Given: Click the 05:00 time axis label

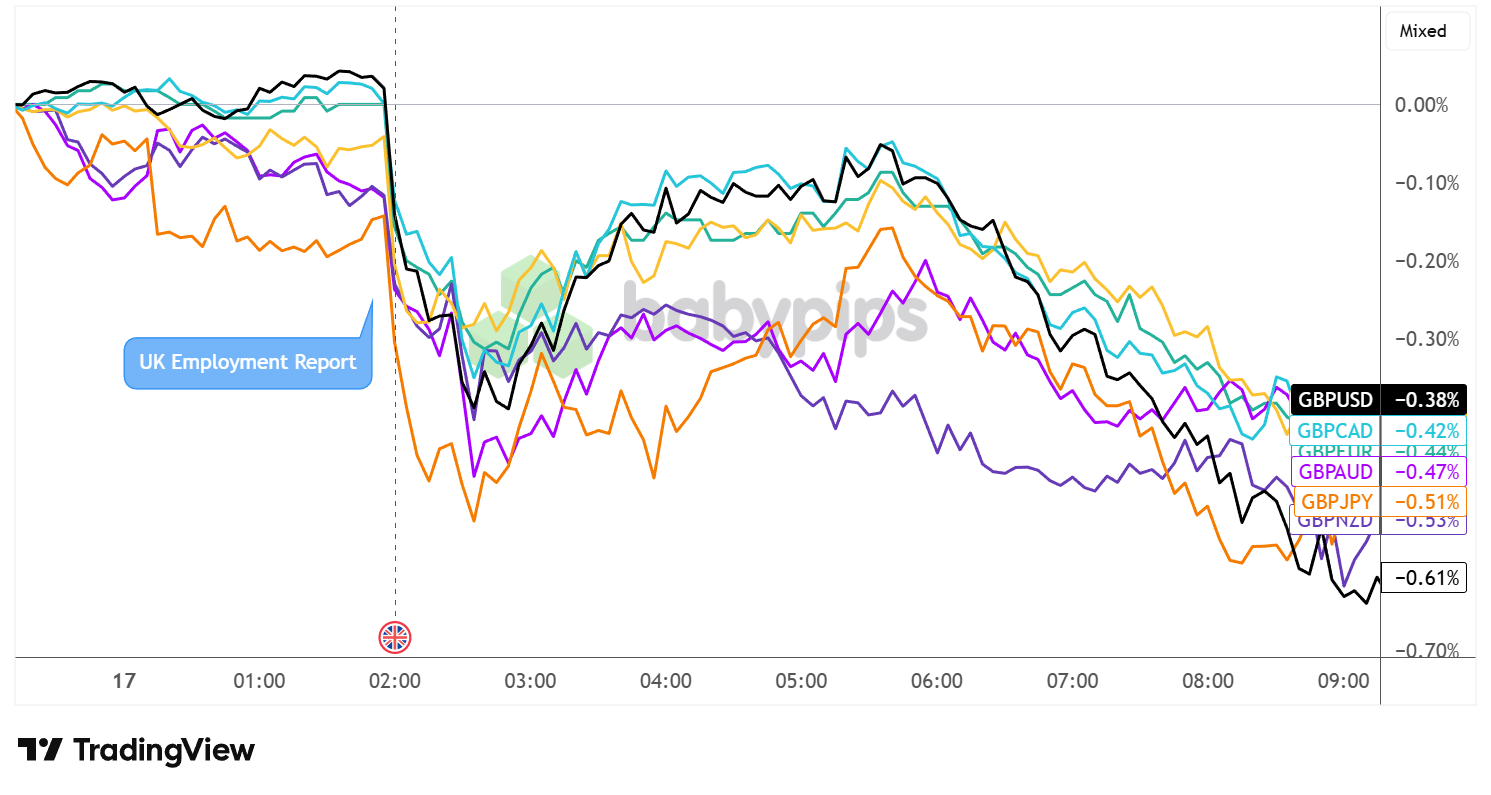Looking at the screenshot, I should point(801,682).
